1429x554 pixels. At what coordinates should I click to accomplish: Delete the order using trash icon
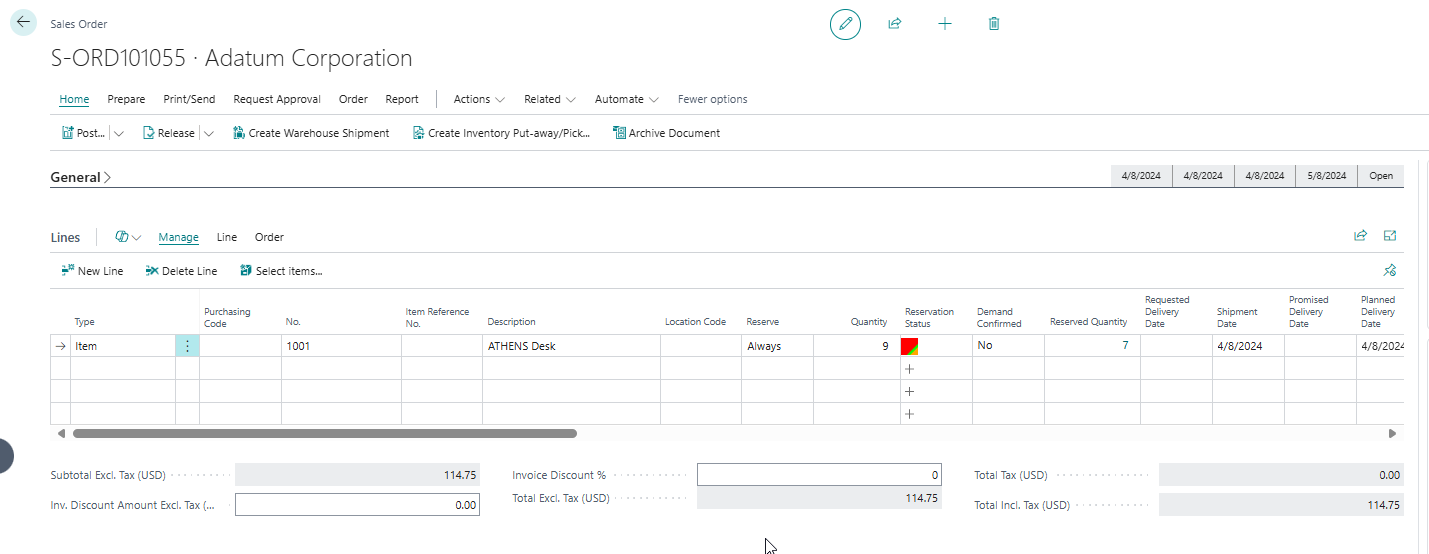point(994,23)
